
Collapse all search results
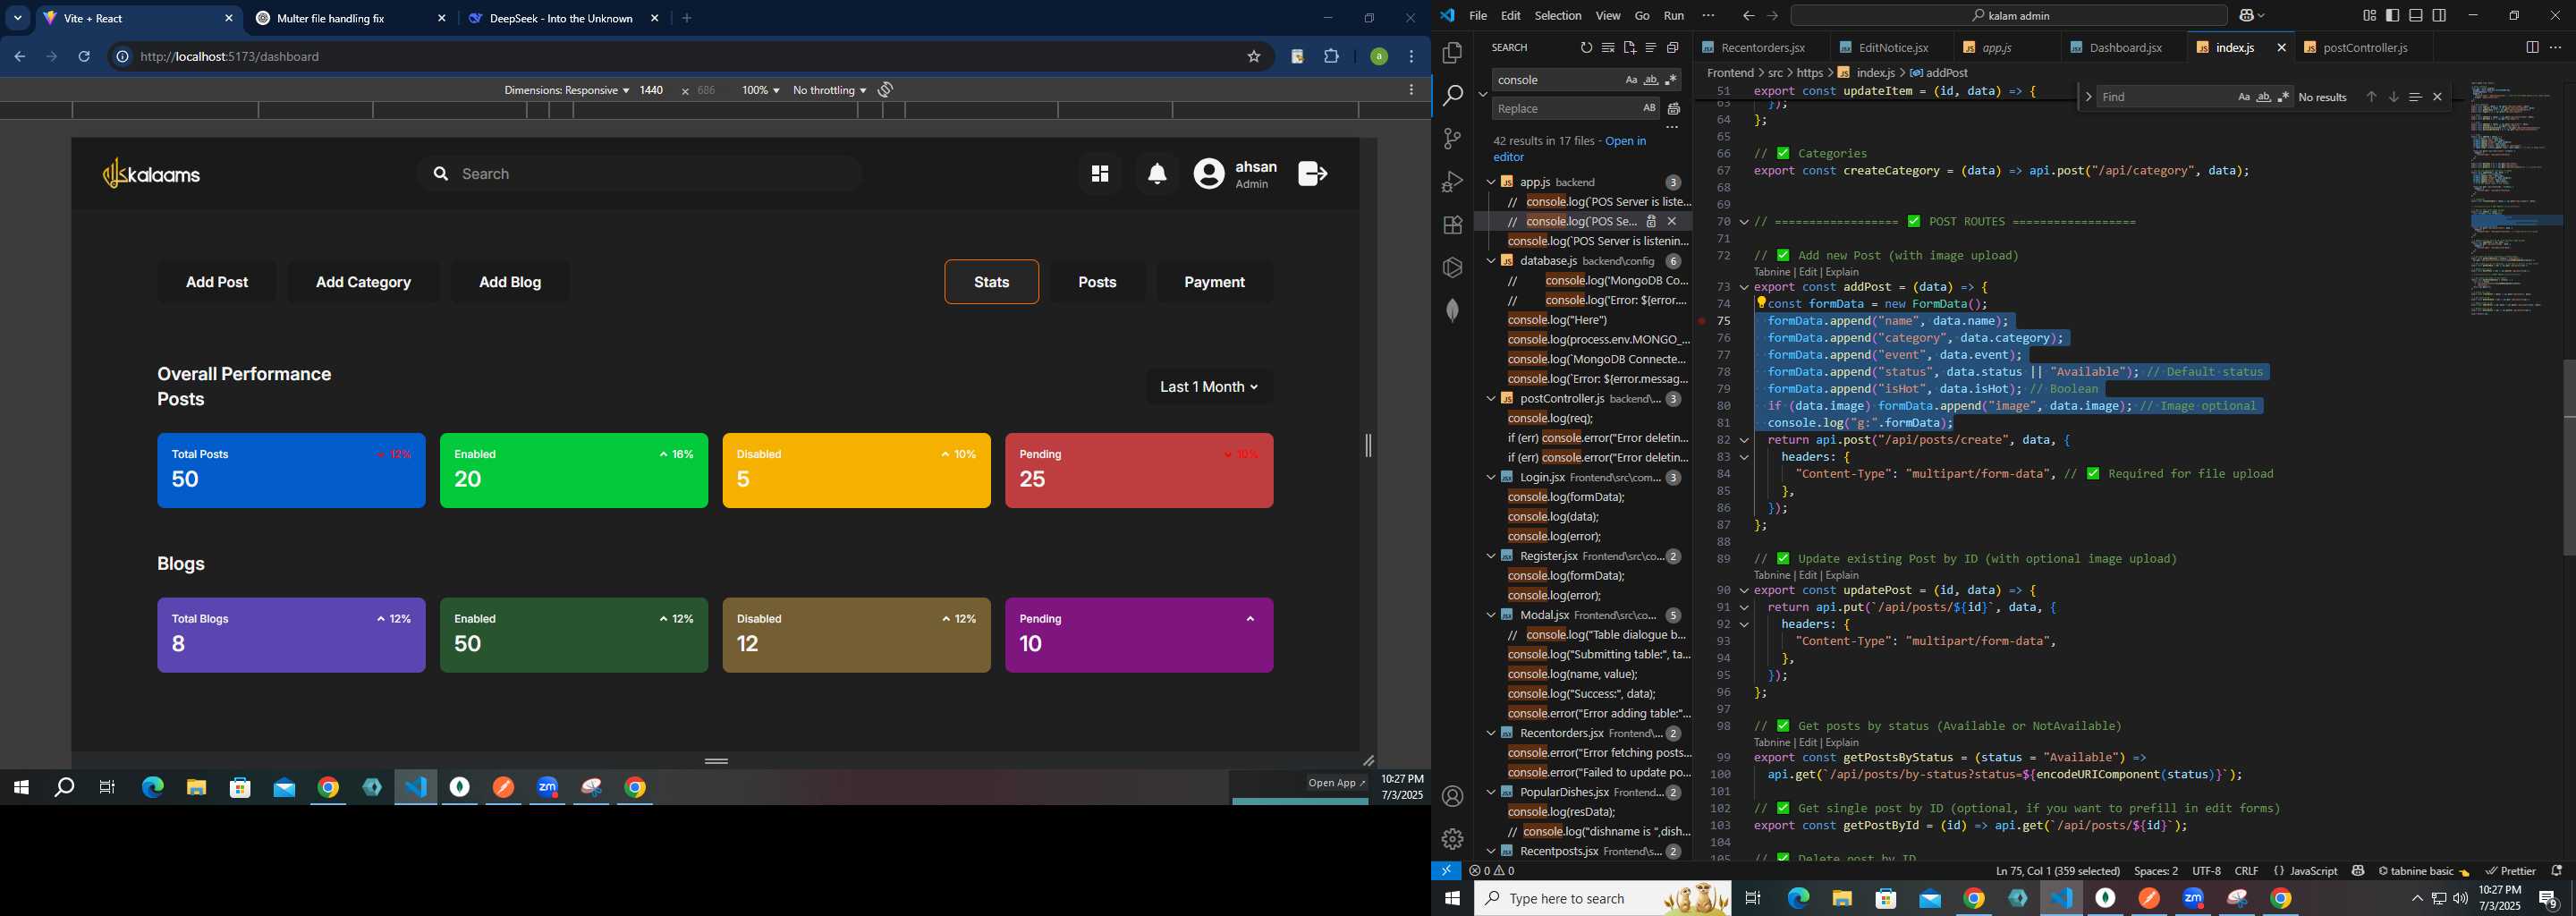coord(1672,48)
